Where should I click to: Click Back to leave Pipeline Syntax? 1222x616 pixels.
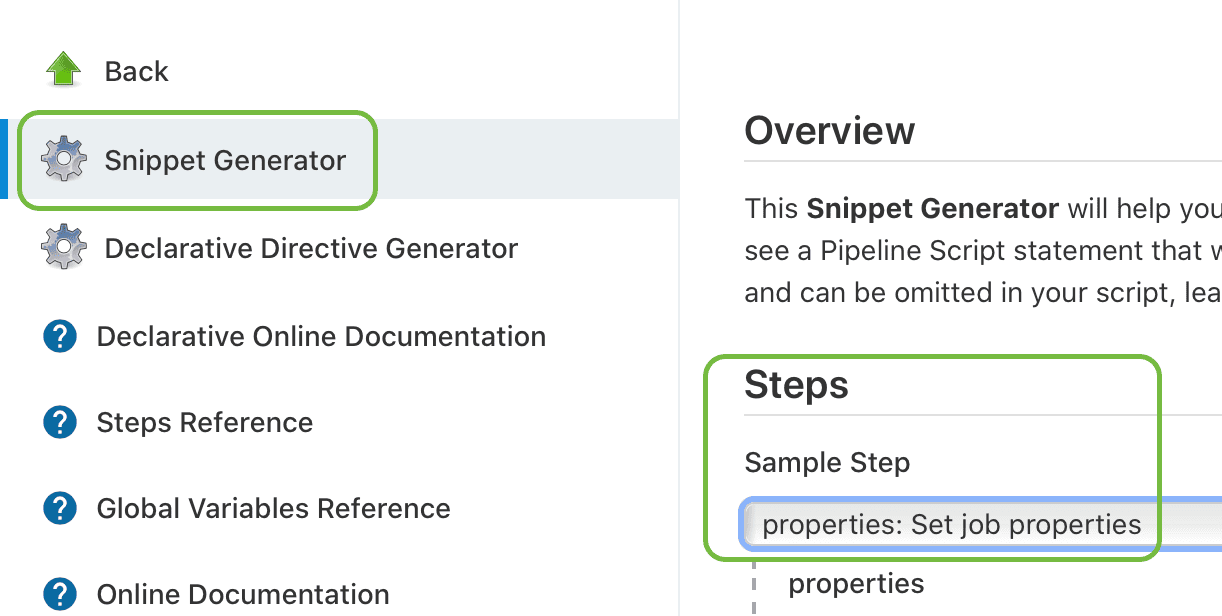[136, 70]
